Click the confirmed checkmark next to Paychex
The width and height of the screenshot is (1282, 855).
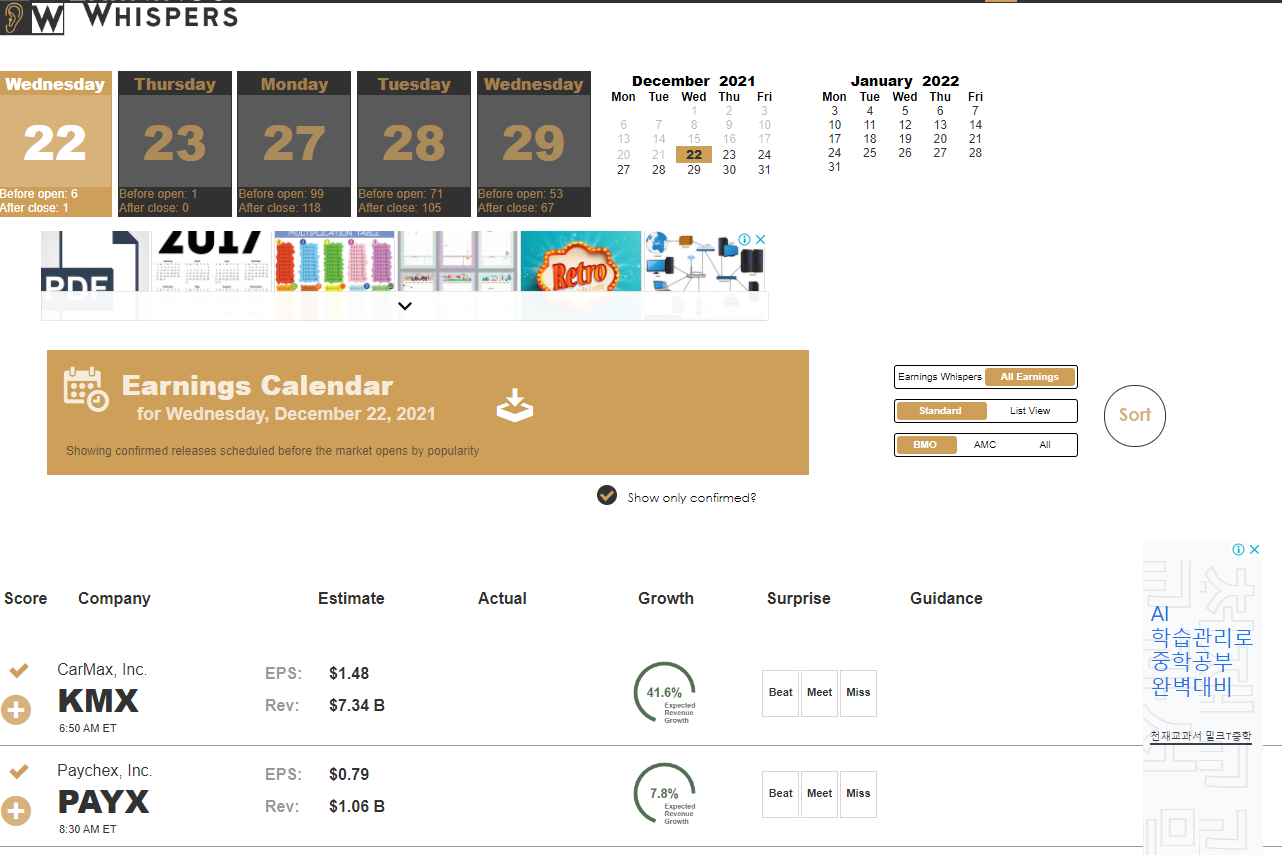pos(19,771)
